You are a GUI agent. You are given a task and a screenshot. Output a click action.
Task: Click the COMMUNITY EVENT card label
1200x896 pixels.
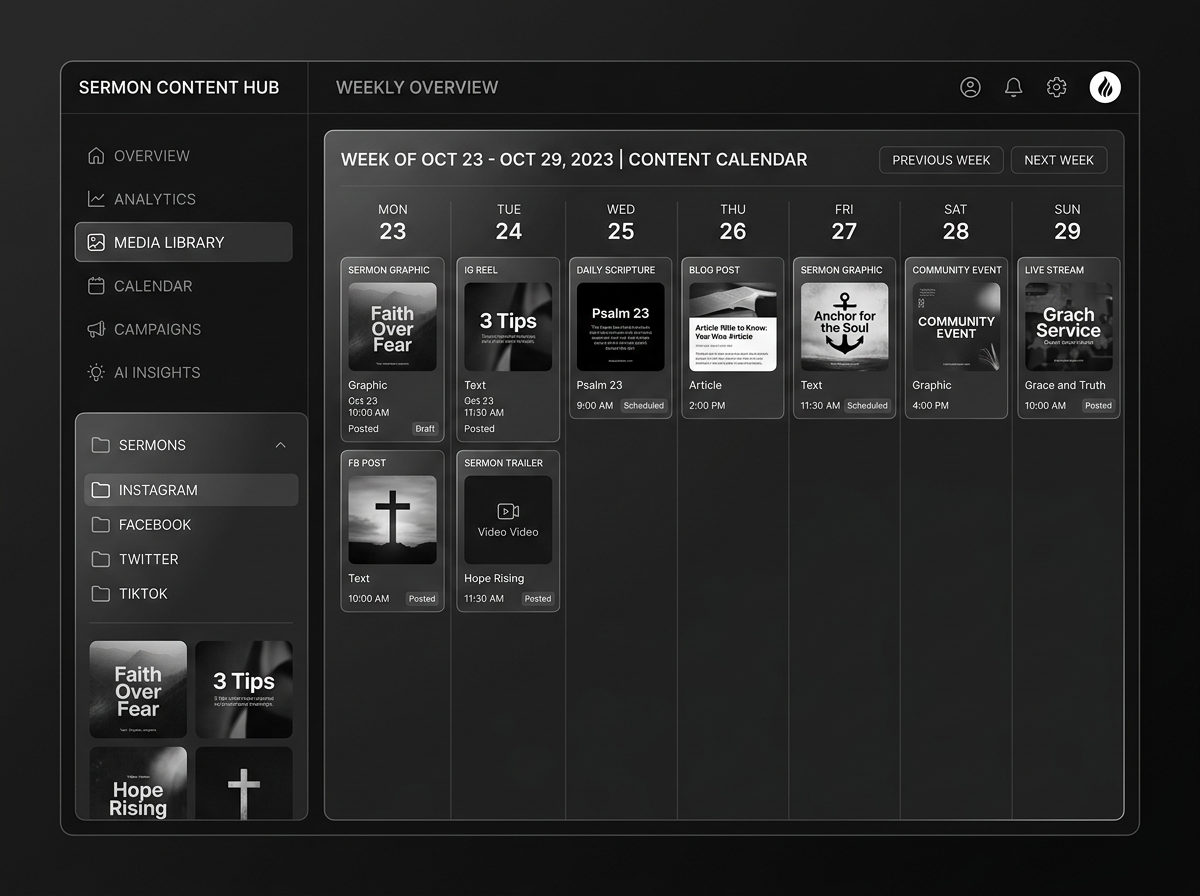(x=957, y=270)
